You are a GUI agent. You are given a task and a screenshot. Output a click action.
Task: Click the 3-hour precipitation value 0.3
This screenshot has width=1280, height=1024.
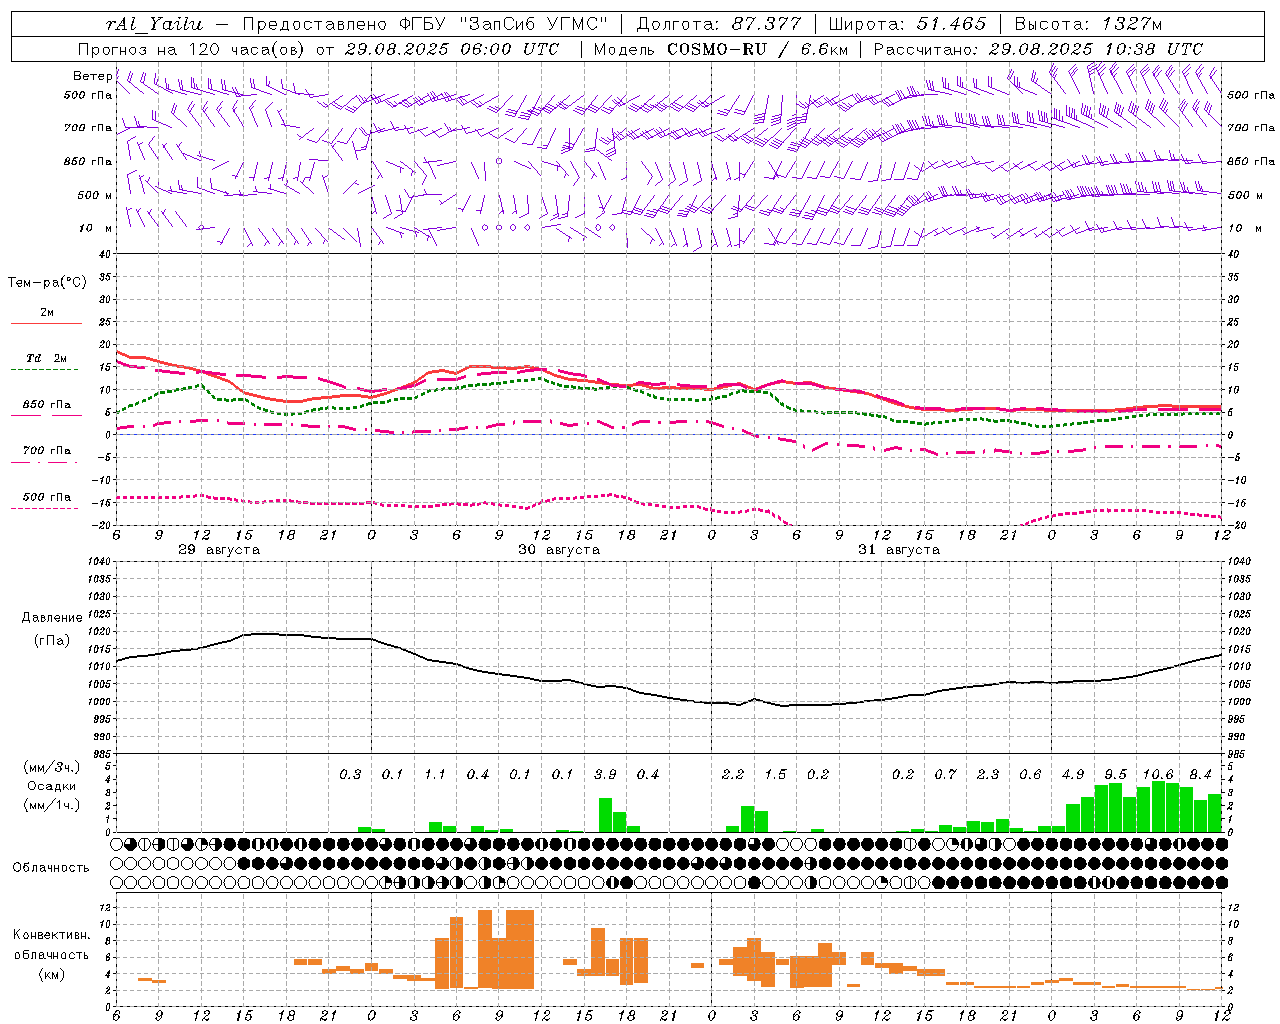(x=350, y=774)
